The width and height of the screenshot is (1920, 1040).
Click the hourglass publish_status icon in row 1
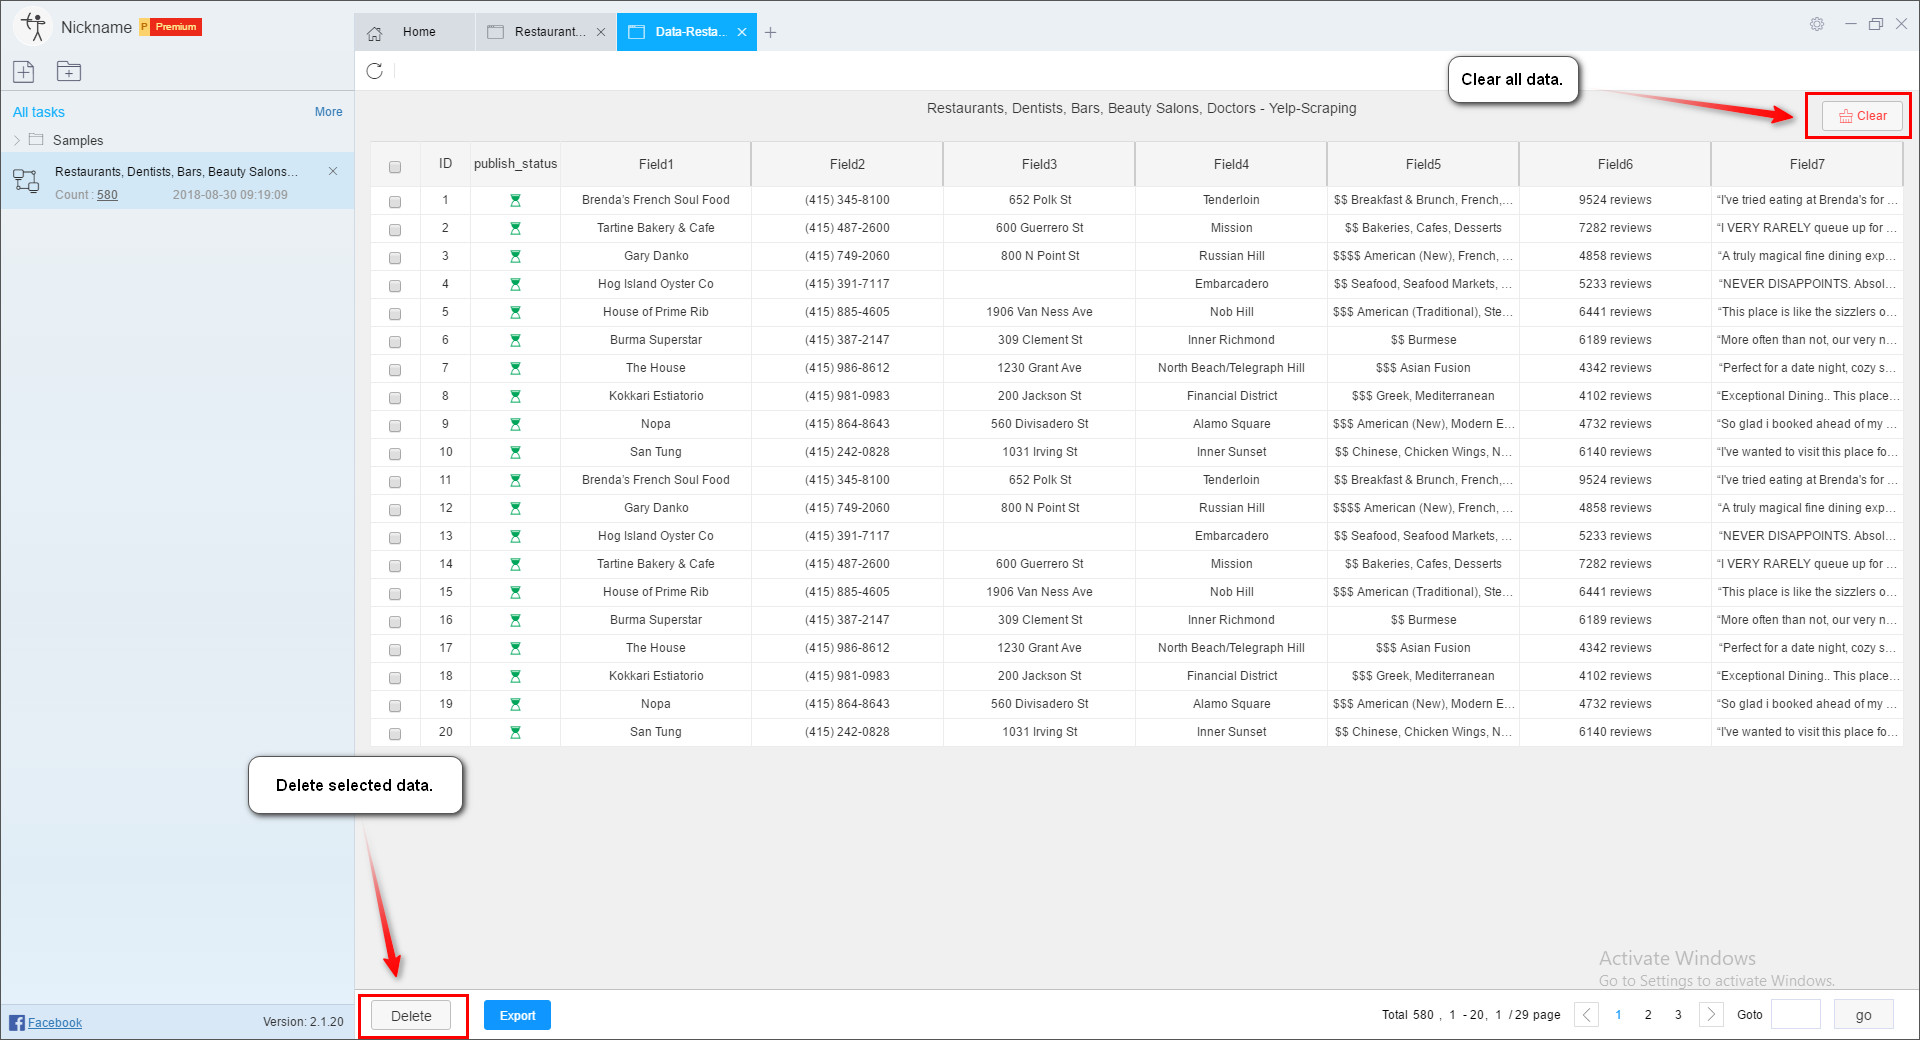click(x=515, y=200)
